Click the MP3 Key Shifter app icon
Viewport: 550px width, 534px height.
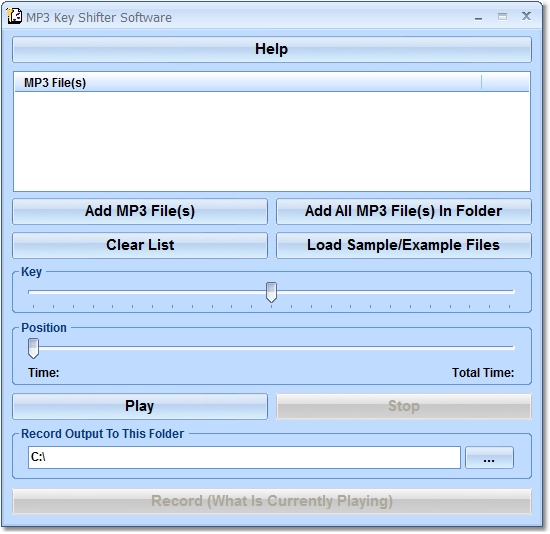click(15, 16)
